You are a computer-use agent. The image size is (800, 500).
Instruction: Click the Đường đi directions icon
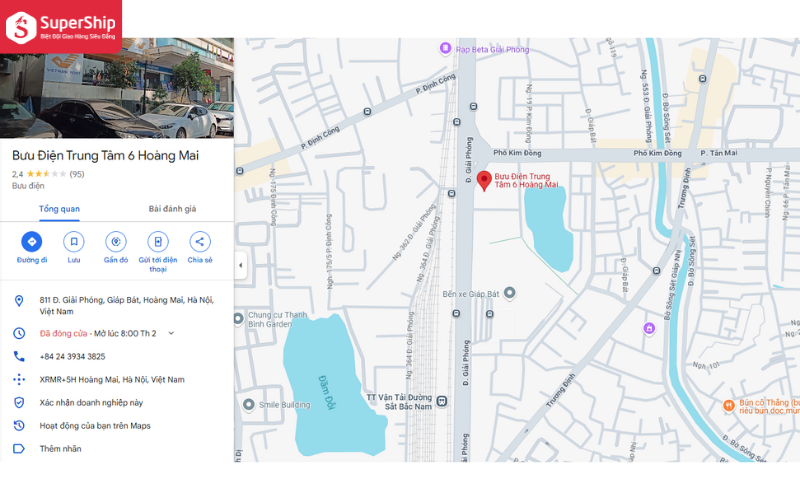(32, 242)
